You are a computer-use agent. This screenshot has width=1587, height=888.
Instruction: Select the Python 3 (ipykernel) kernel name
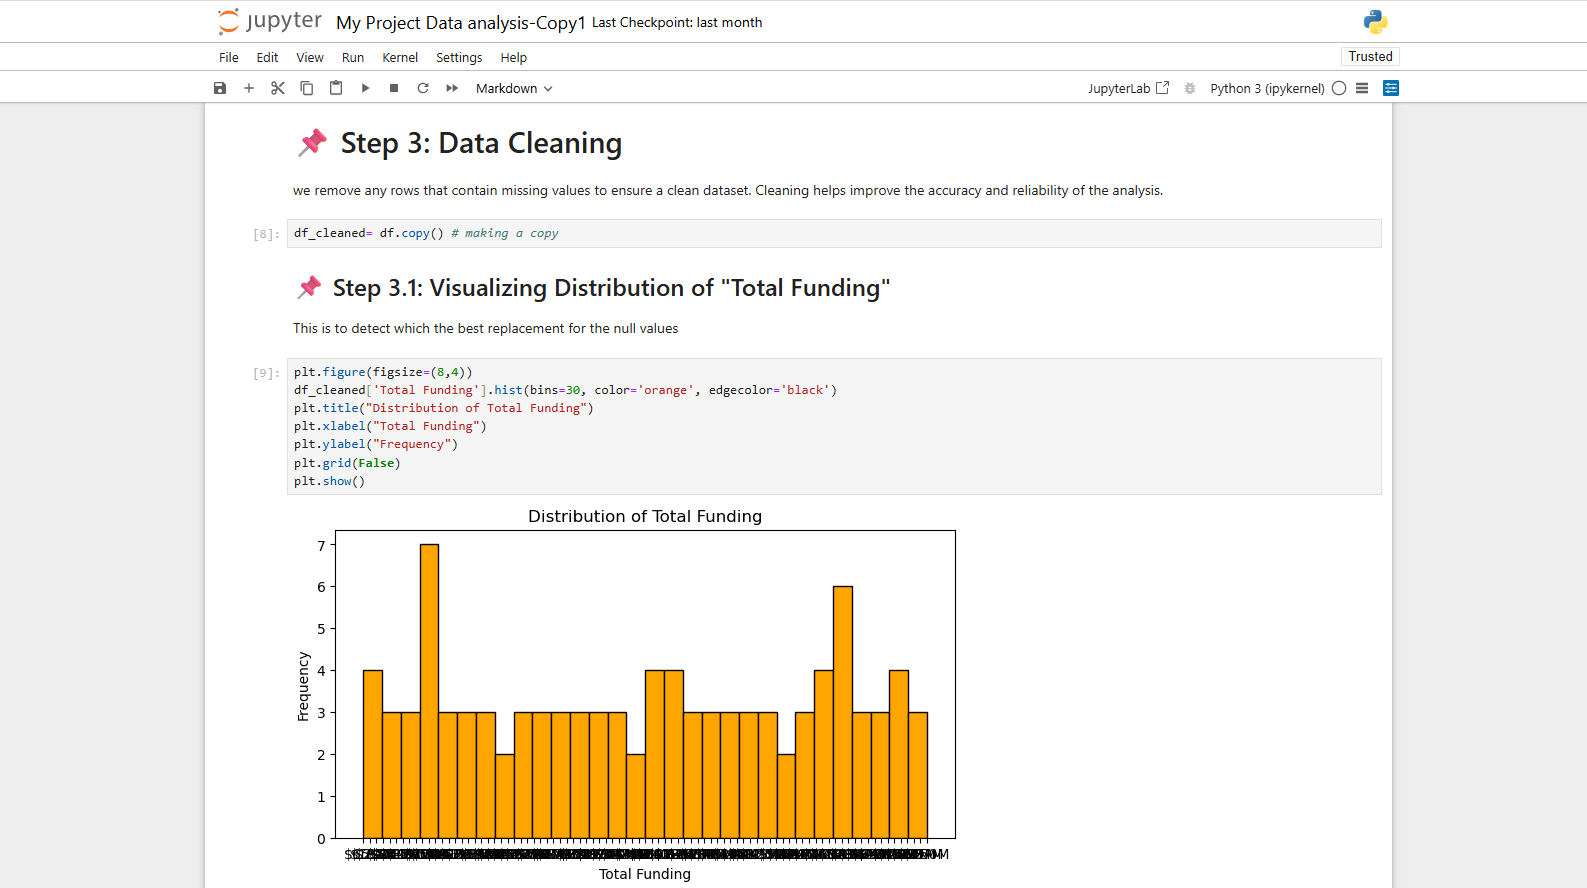point(1267,88)
